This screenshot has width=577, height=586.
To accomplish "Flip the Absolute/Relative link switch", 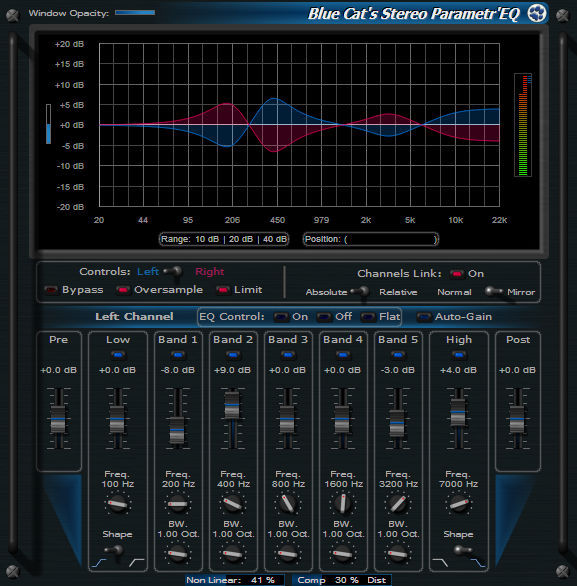I will click(x=361, y=292).
